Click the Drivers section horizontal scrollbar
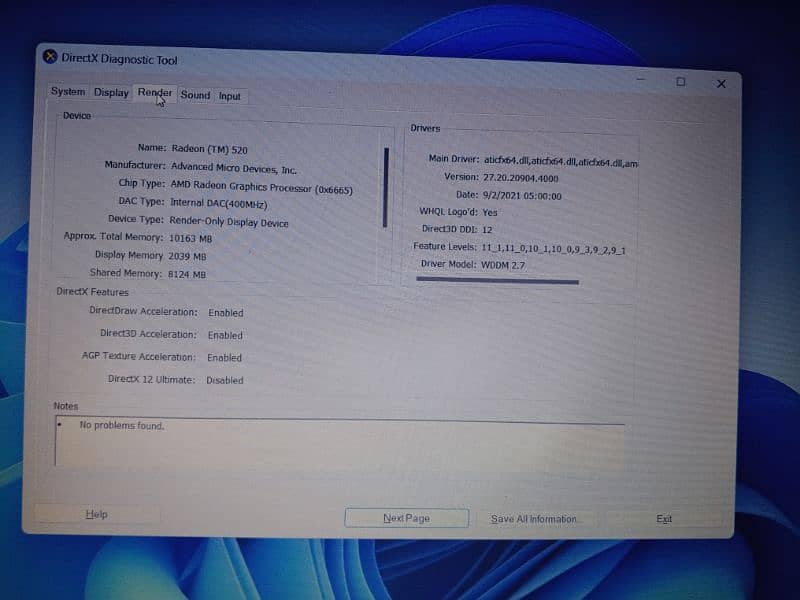Screen dimensions: 800x600 pos(497,282)
